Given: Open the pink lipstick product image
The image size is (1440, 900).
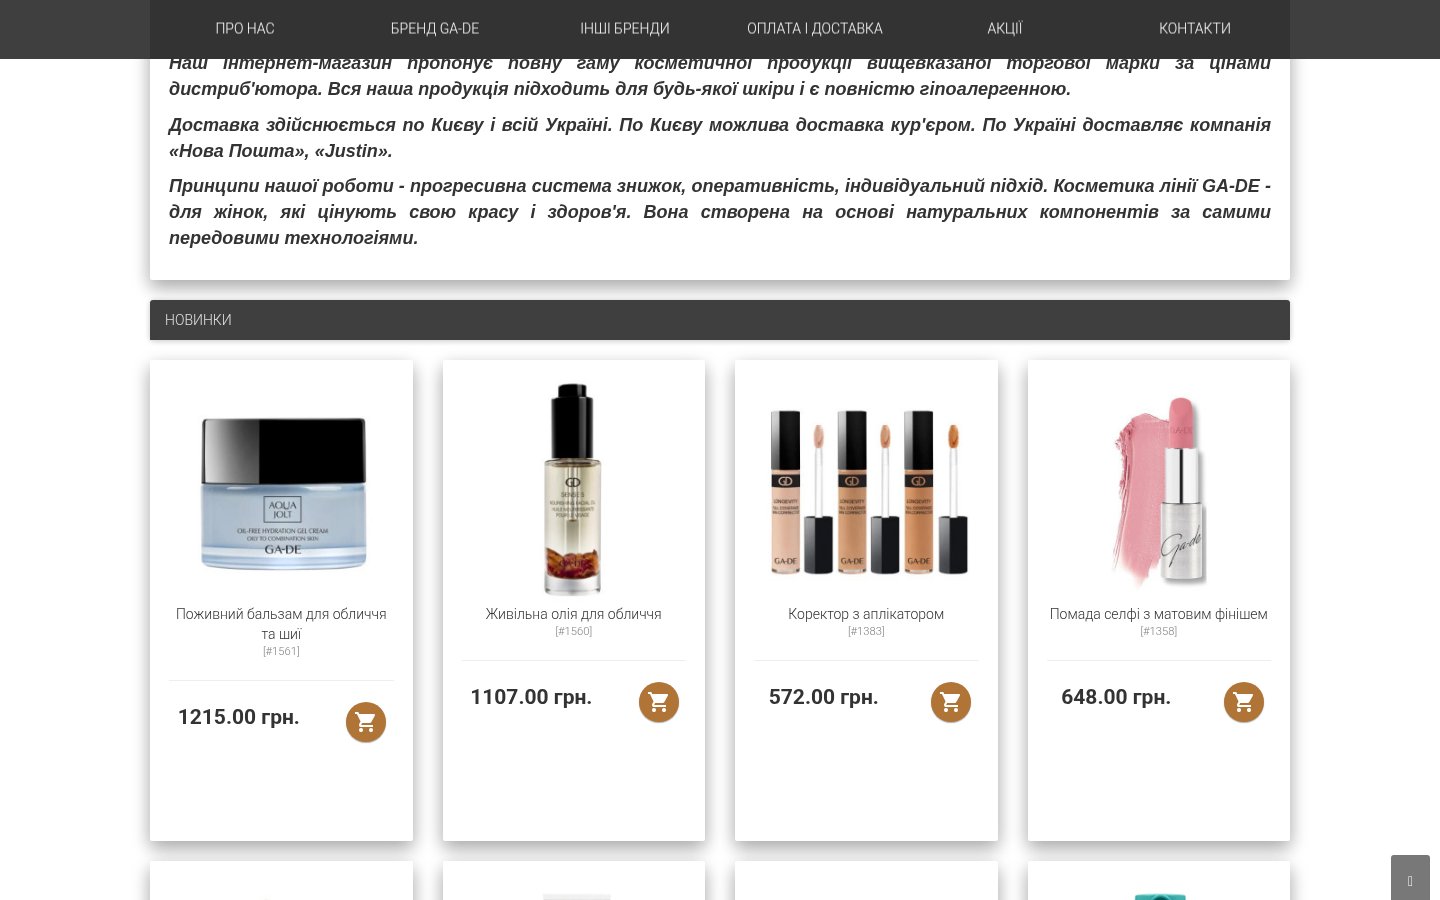Looking at the screenshot, I should click(1159, 490).
